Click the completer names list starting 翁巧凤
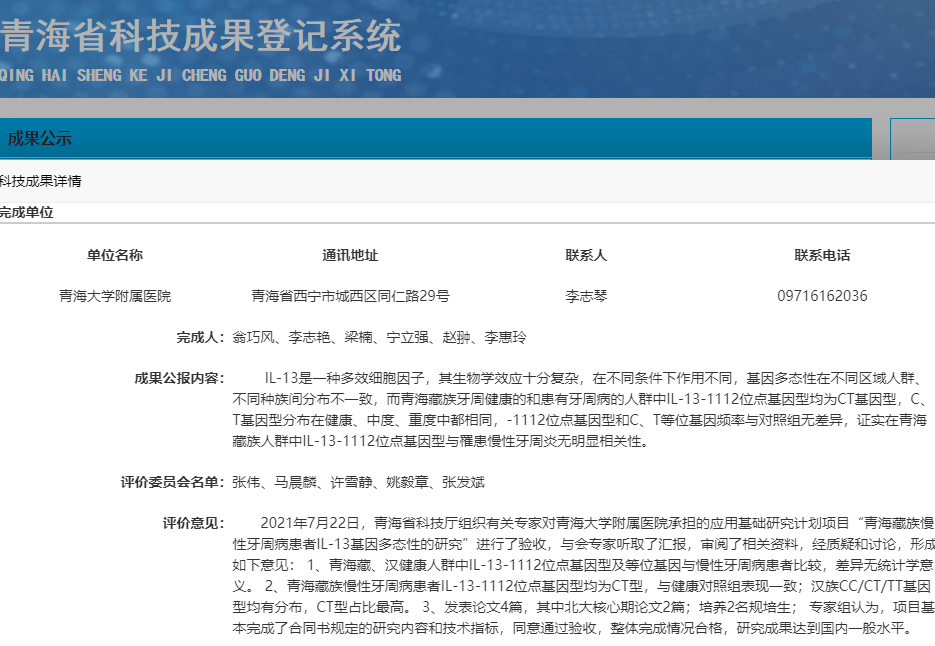This screenshot has height=646, width=935. (379, 337)
